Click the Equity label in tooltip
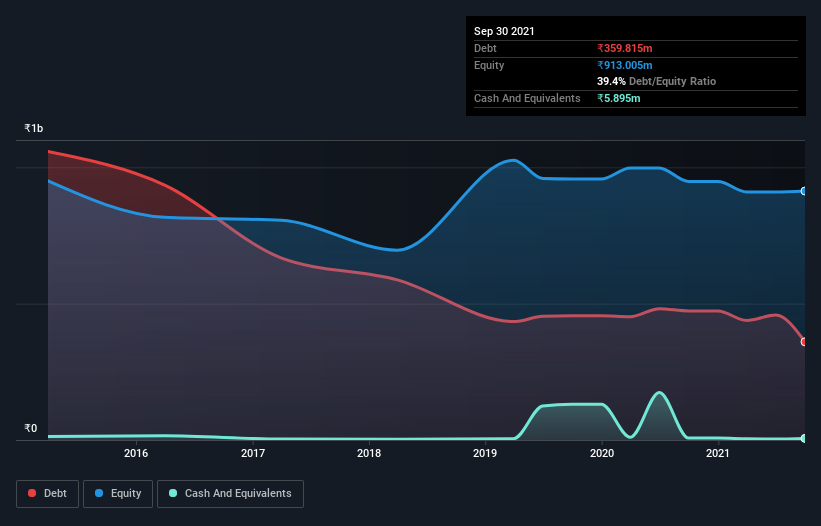 pyautogui.click(x=489, y=65)
